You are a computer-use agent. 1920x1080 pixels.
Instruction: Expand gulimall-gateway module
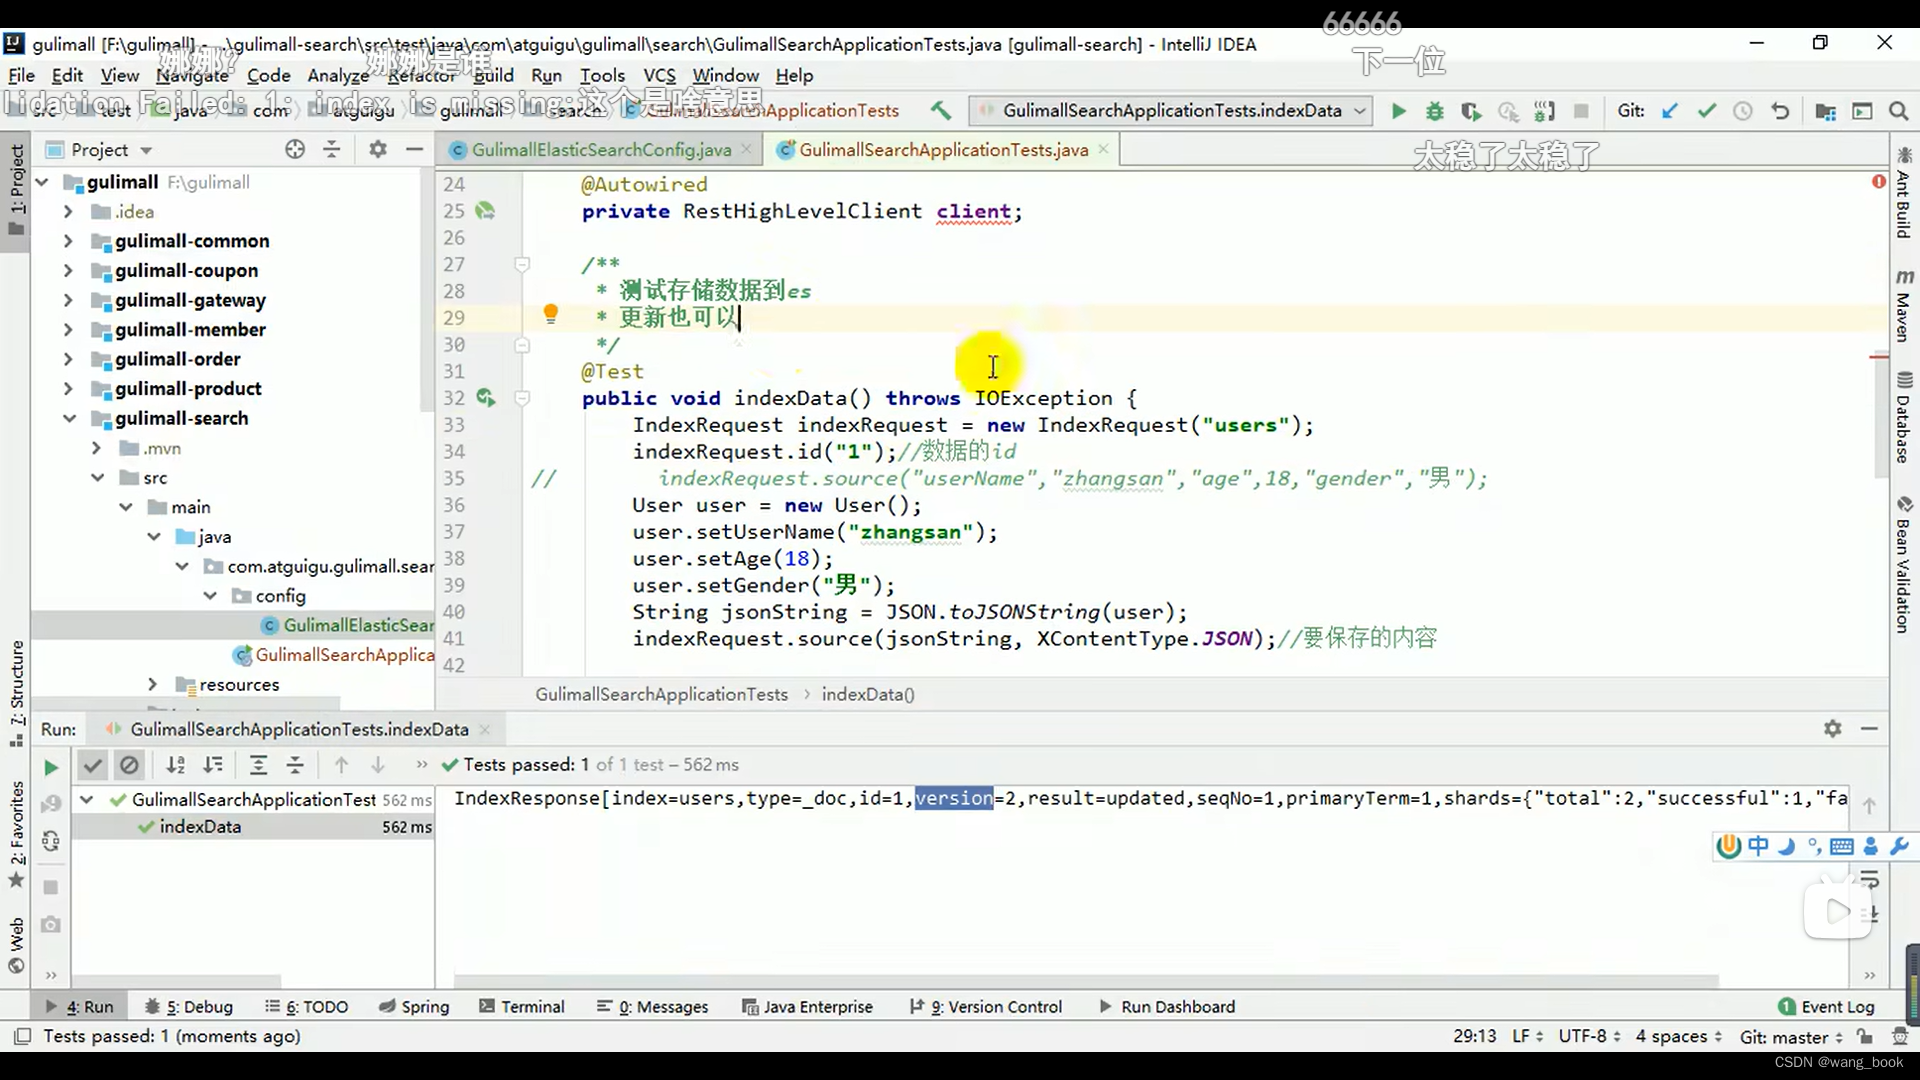[68, 300]
